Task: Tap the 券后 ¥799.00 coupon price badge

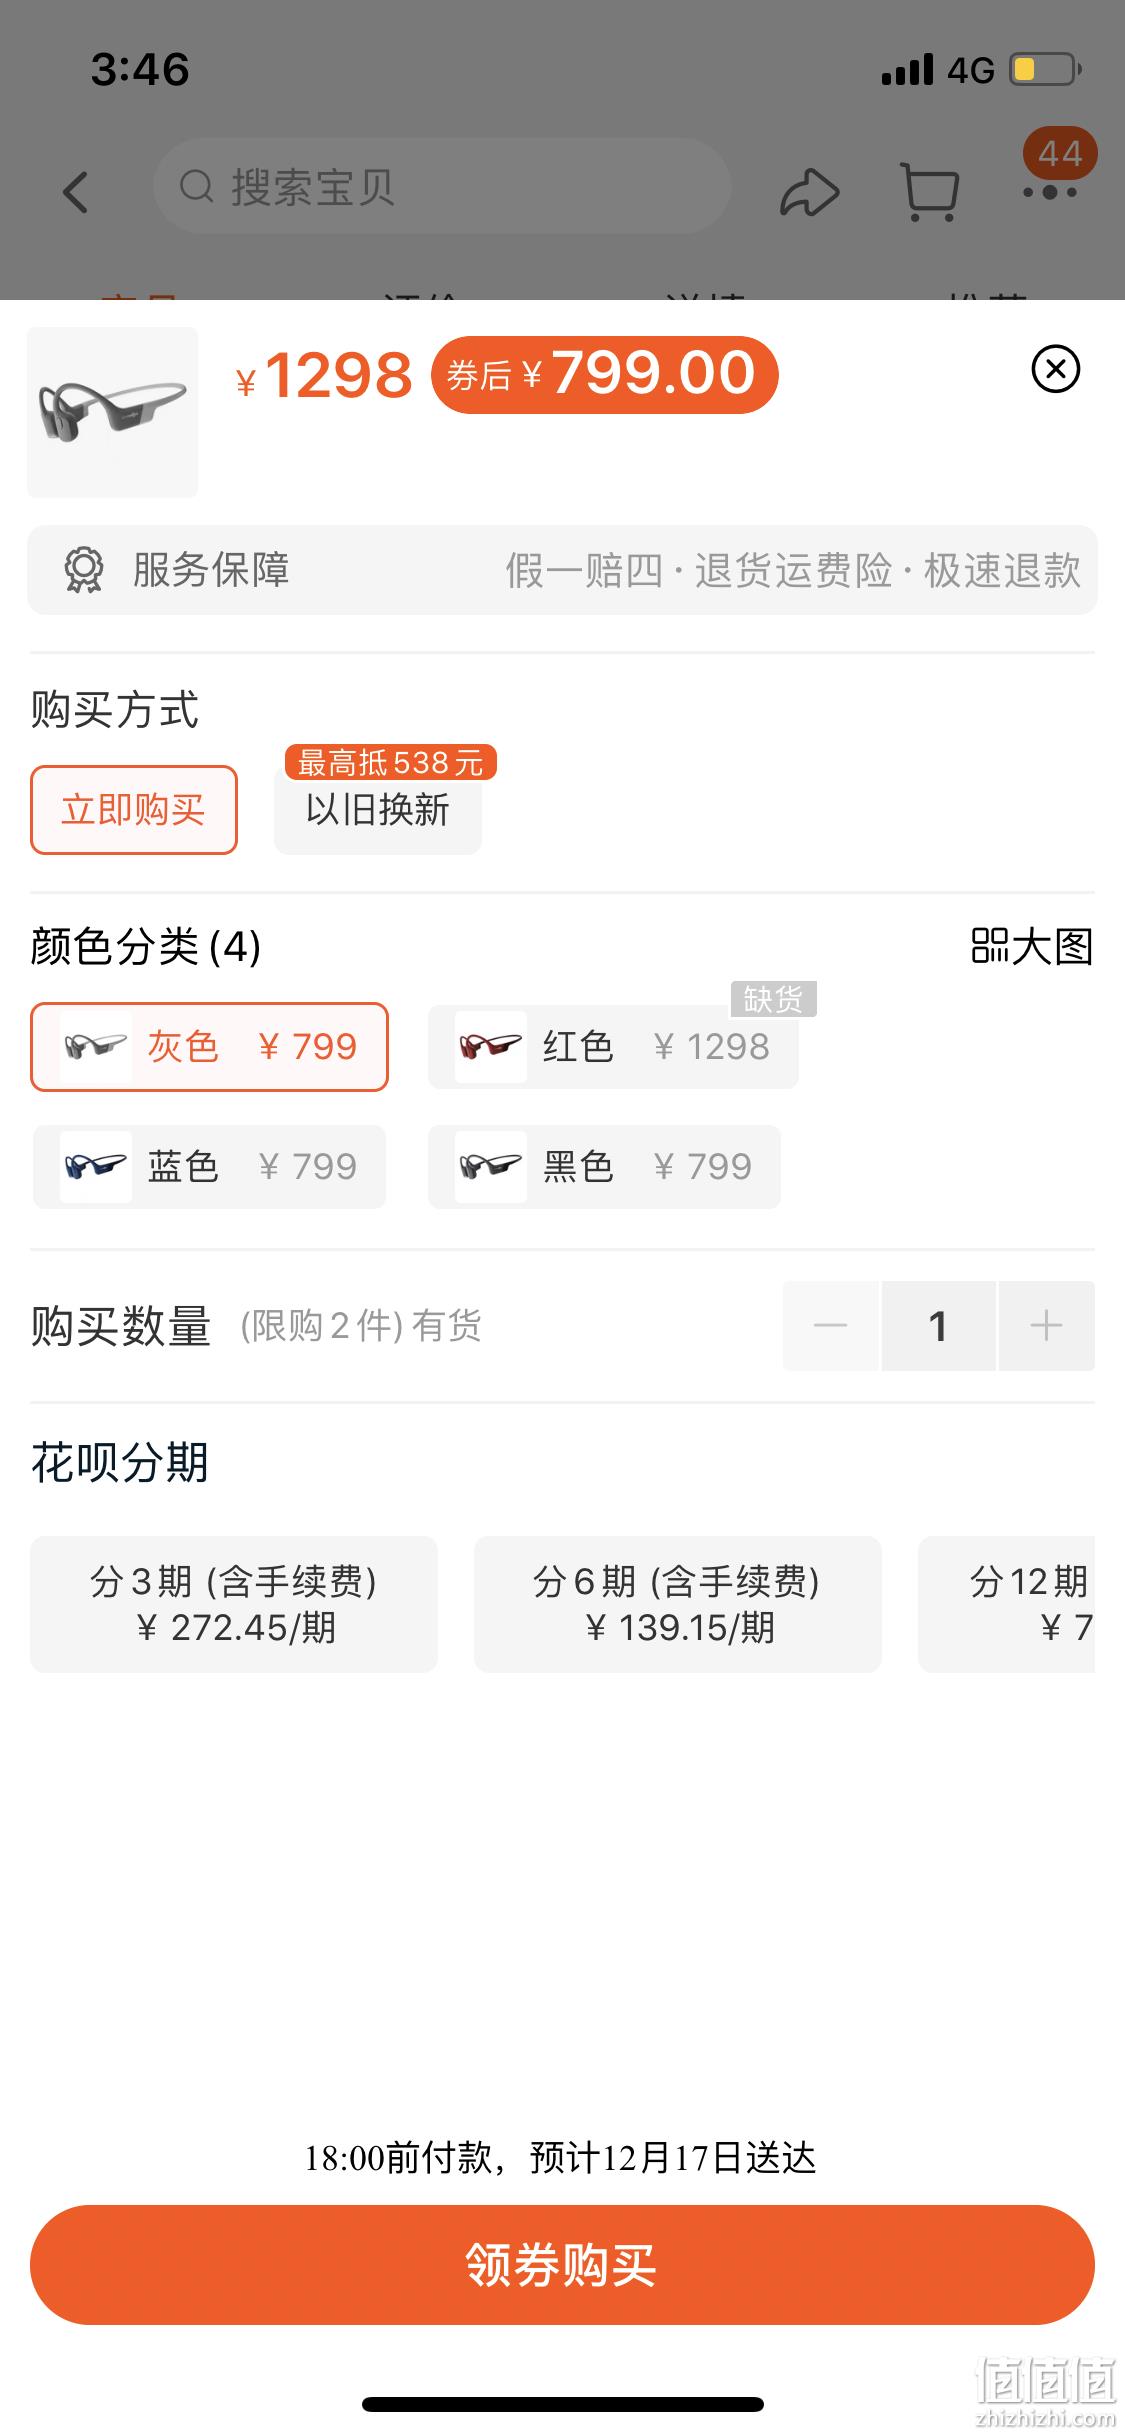Action: 604,375
